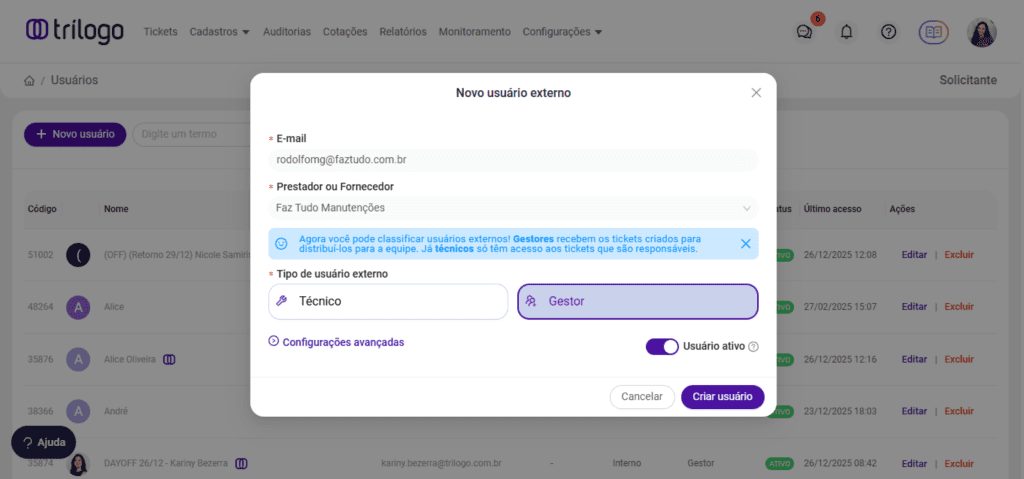
Task: Open the user profile avatar
Action: 981,32
